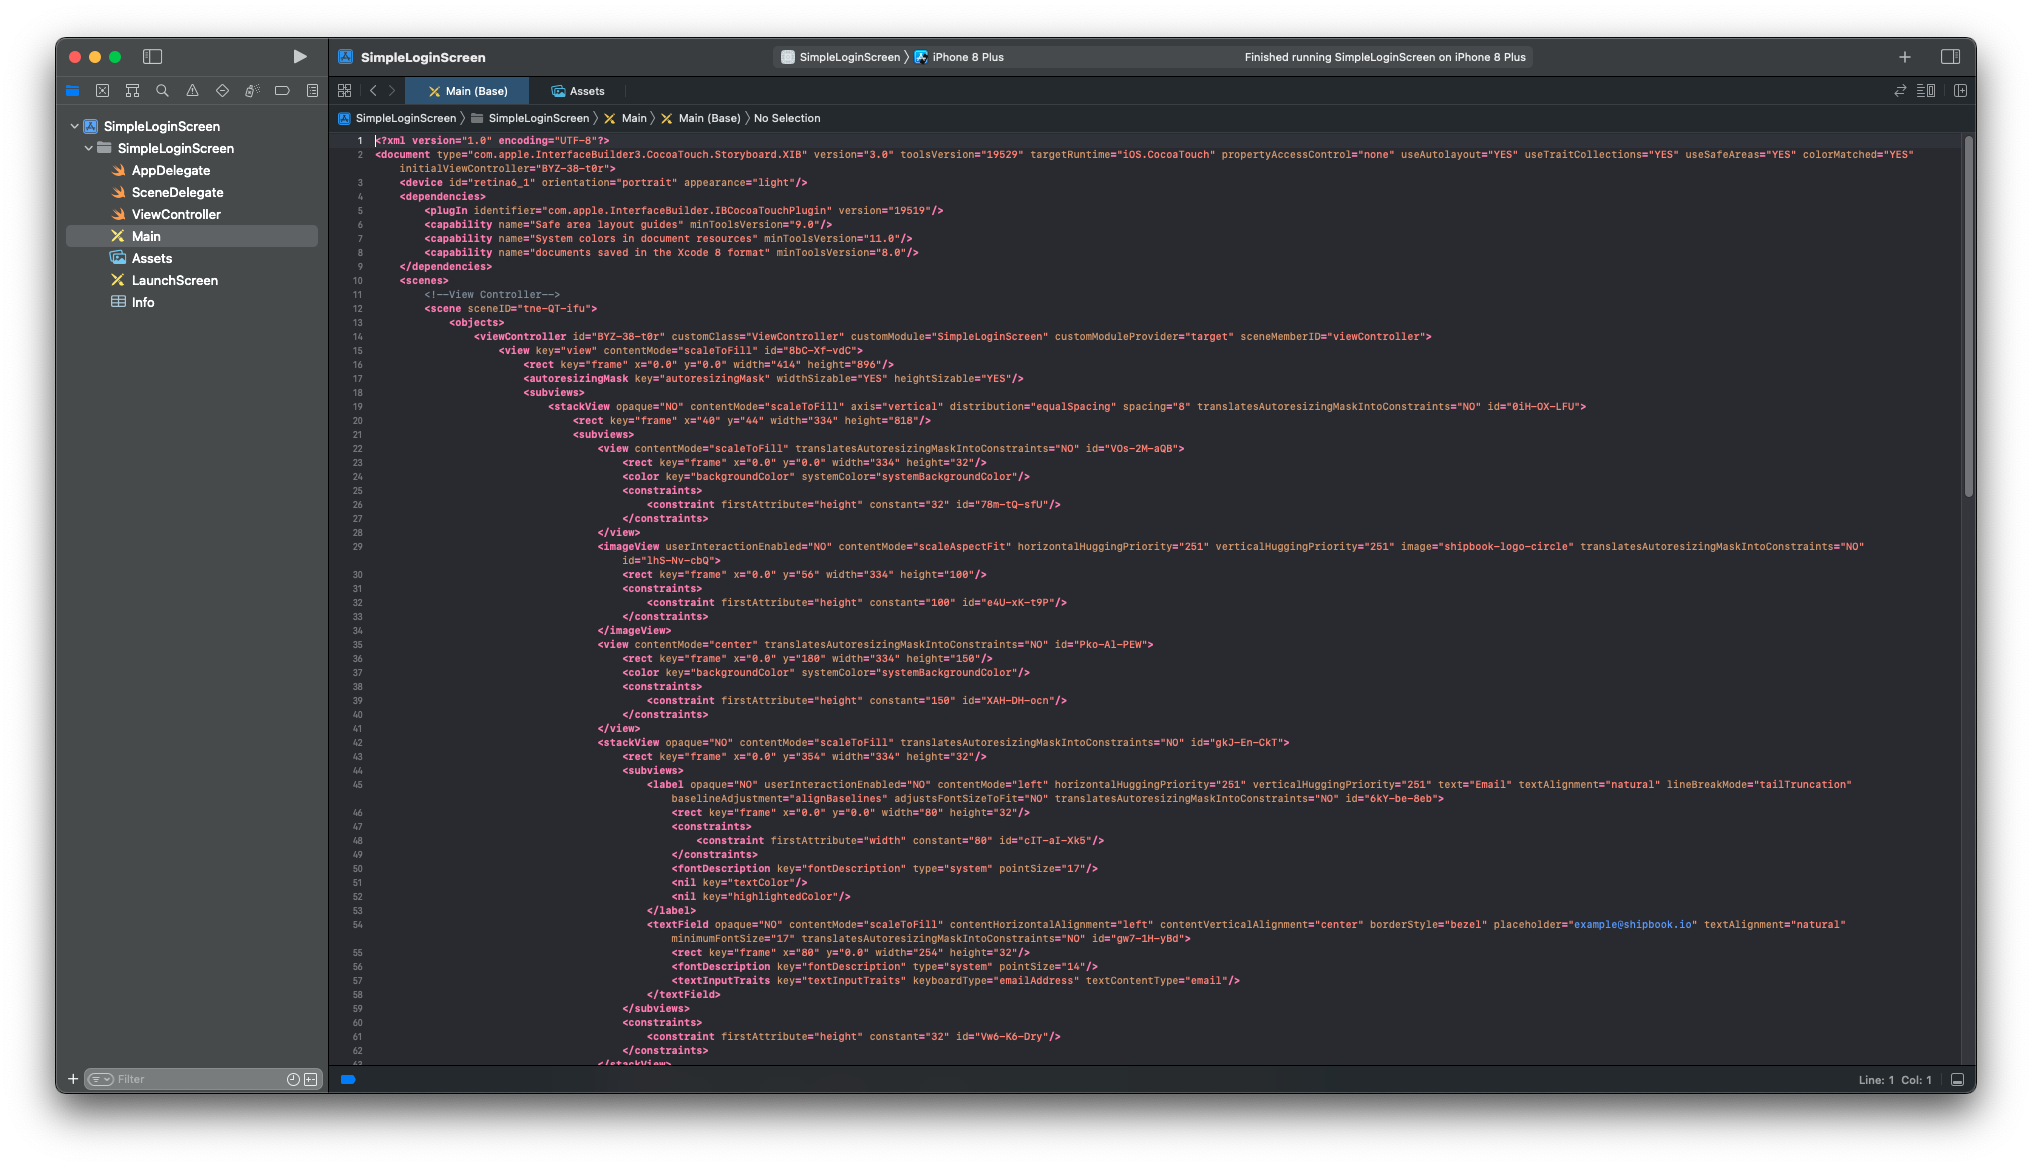Run the SimpleLoginScreen app with the play button
Viewport: 2032px width, 1167px height.
[298, 57]
